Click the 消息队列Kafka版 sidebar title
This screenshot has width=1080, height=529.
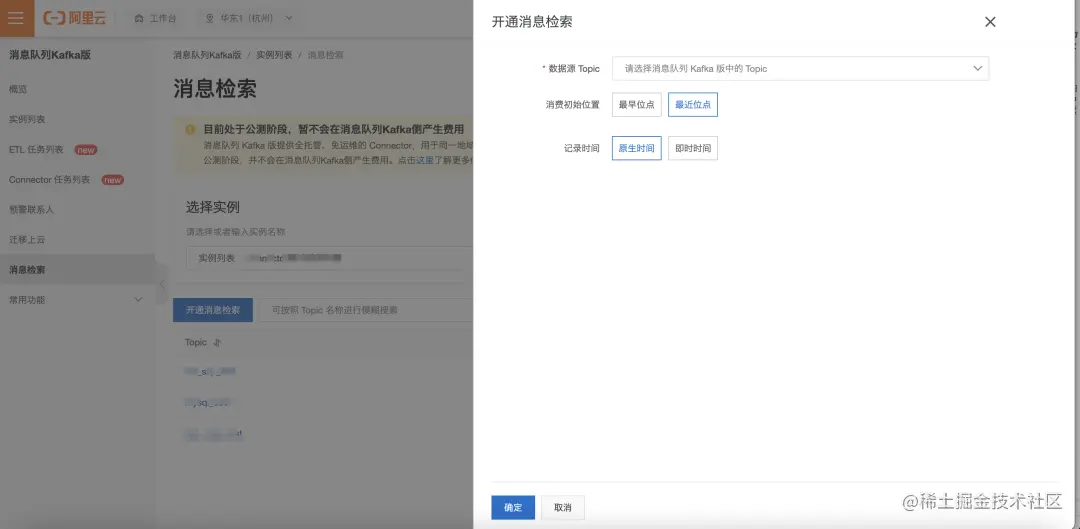pos(50,55)
